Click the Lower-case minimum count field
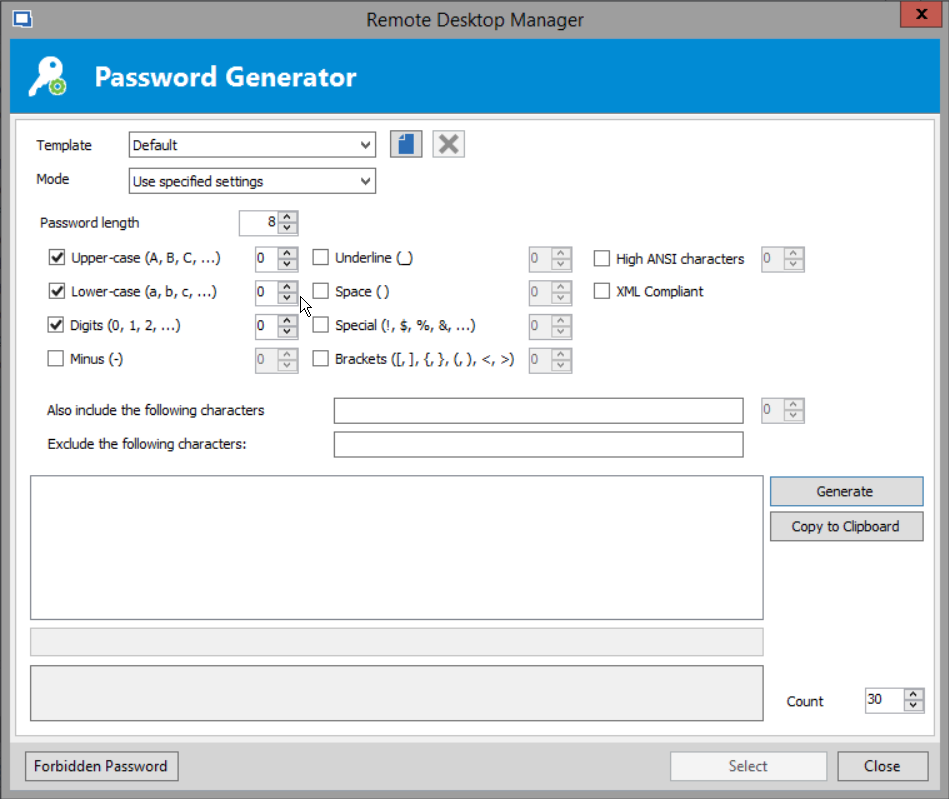The height and width of the screenshot is (799, 949). [267, 292]
